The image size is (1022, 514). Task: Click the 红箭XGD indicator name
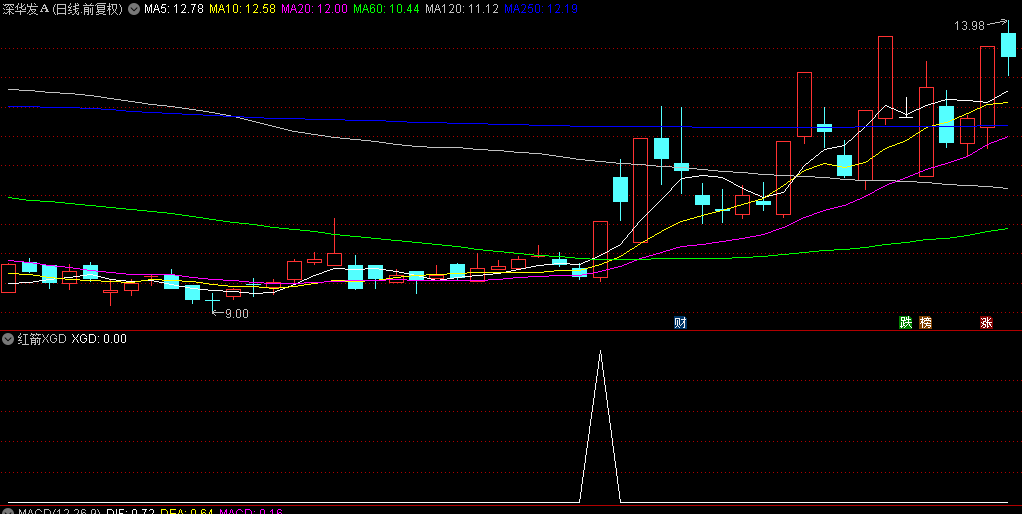42,339
